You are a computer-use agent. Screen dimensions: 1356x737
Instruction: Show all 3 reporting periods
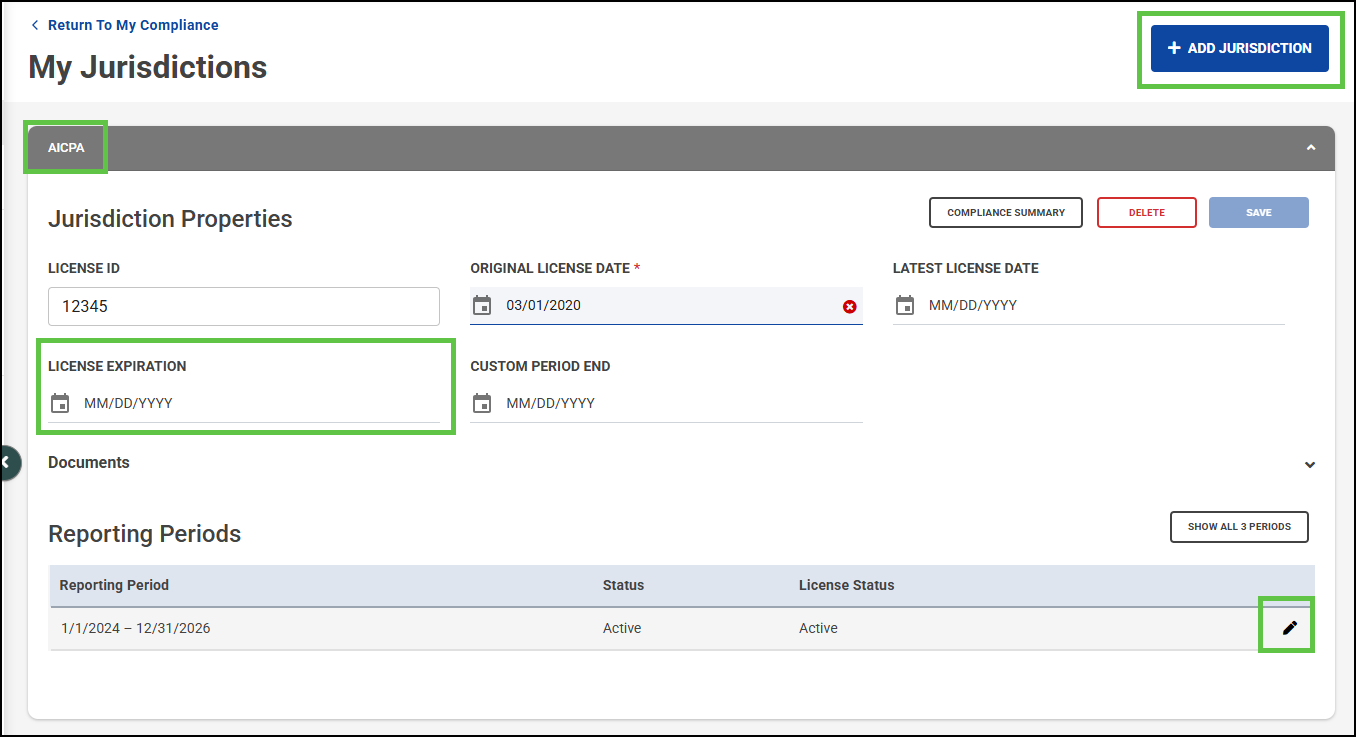(x=1238, y=527)
